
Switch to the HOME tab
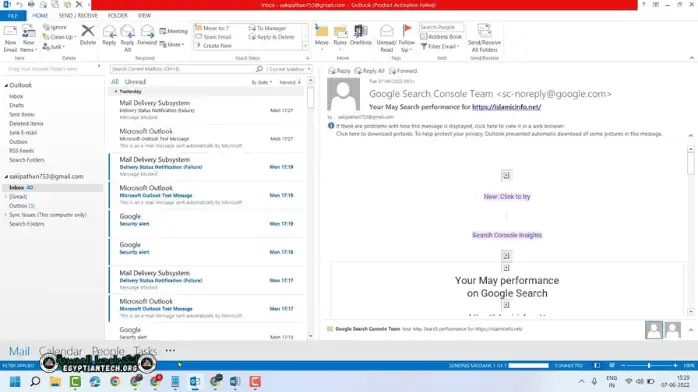tap(40, 16)
